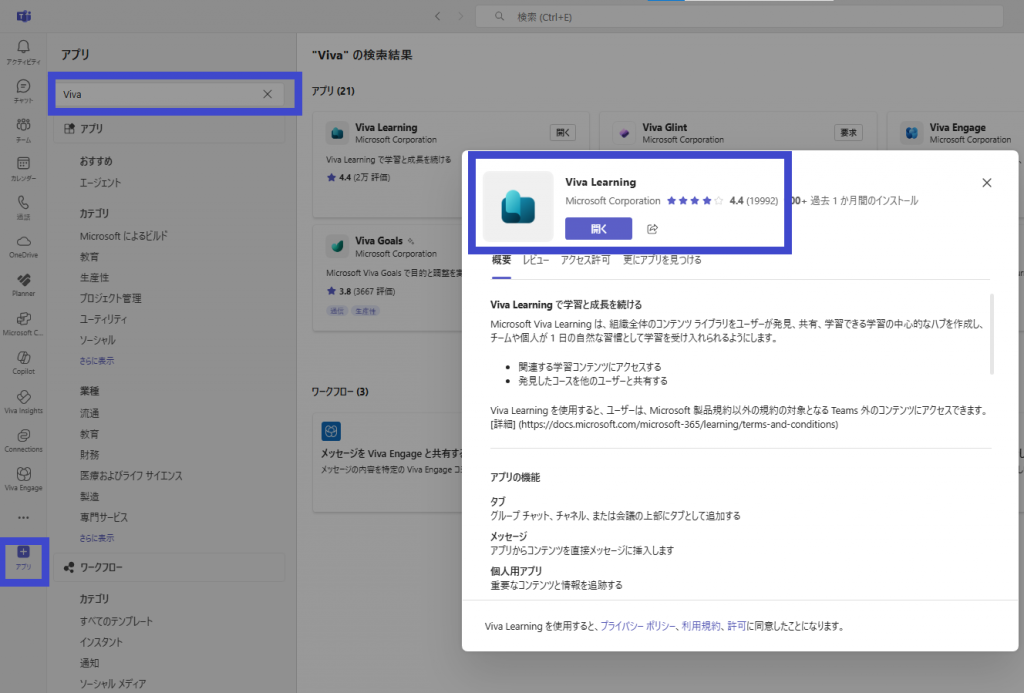Select 生産性 category in left panel
The height and width of the screenshot is (693, 1024).
[x=94, y=277]
